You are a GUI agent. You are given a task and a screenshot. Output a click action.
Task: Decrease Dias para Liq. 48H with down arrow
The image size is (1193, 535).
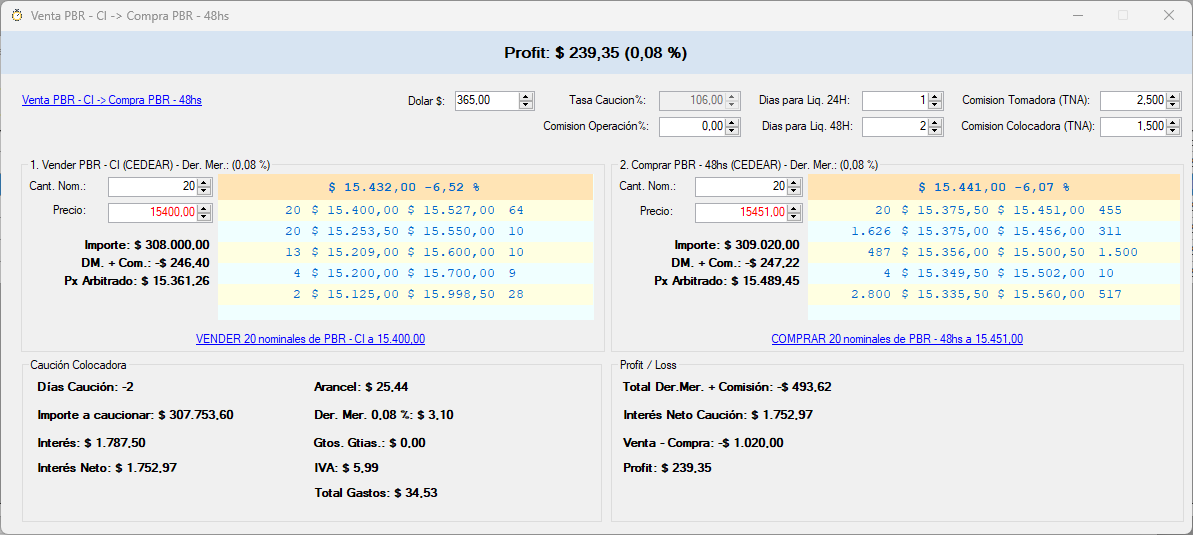pyautogui.click(x=936, y=132)
